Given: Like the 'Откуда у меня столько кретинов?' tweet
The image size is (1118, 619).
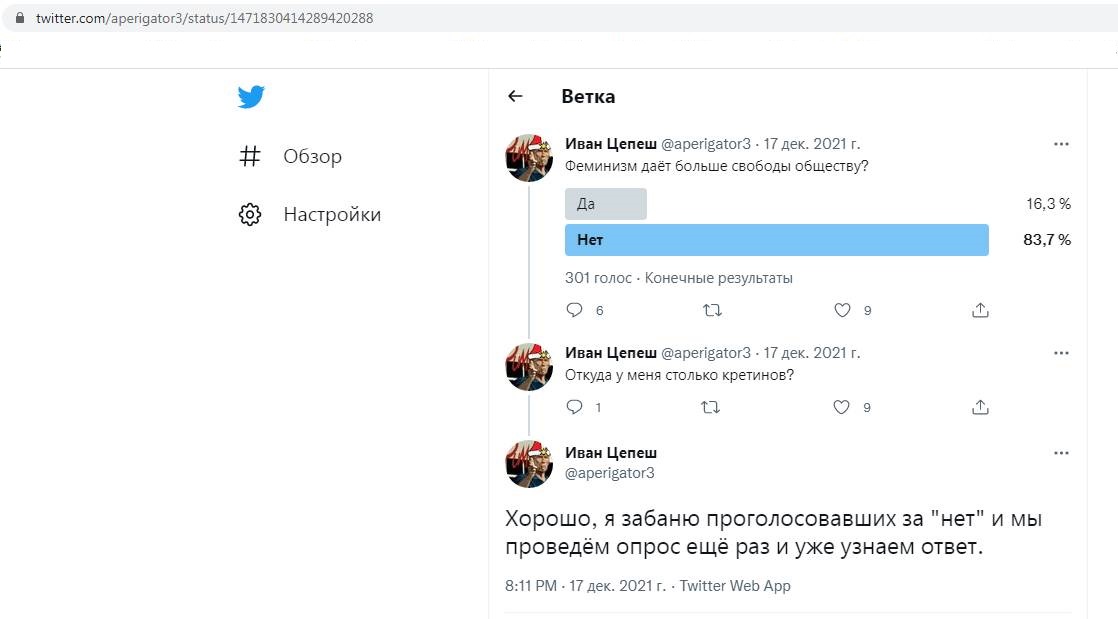Looking at the screenshot, I should click(x=841, y=407).
